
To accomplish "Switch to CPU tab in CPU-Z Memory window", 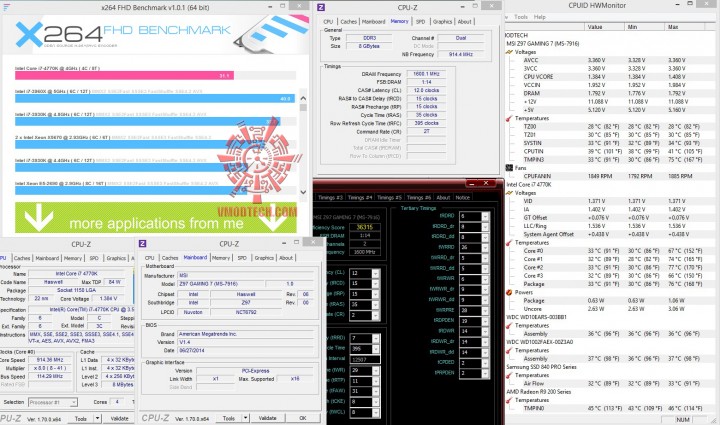I will click(x=328, y=22).
